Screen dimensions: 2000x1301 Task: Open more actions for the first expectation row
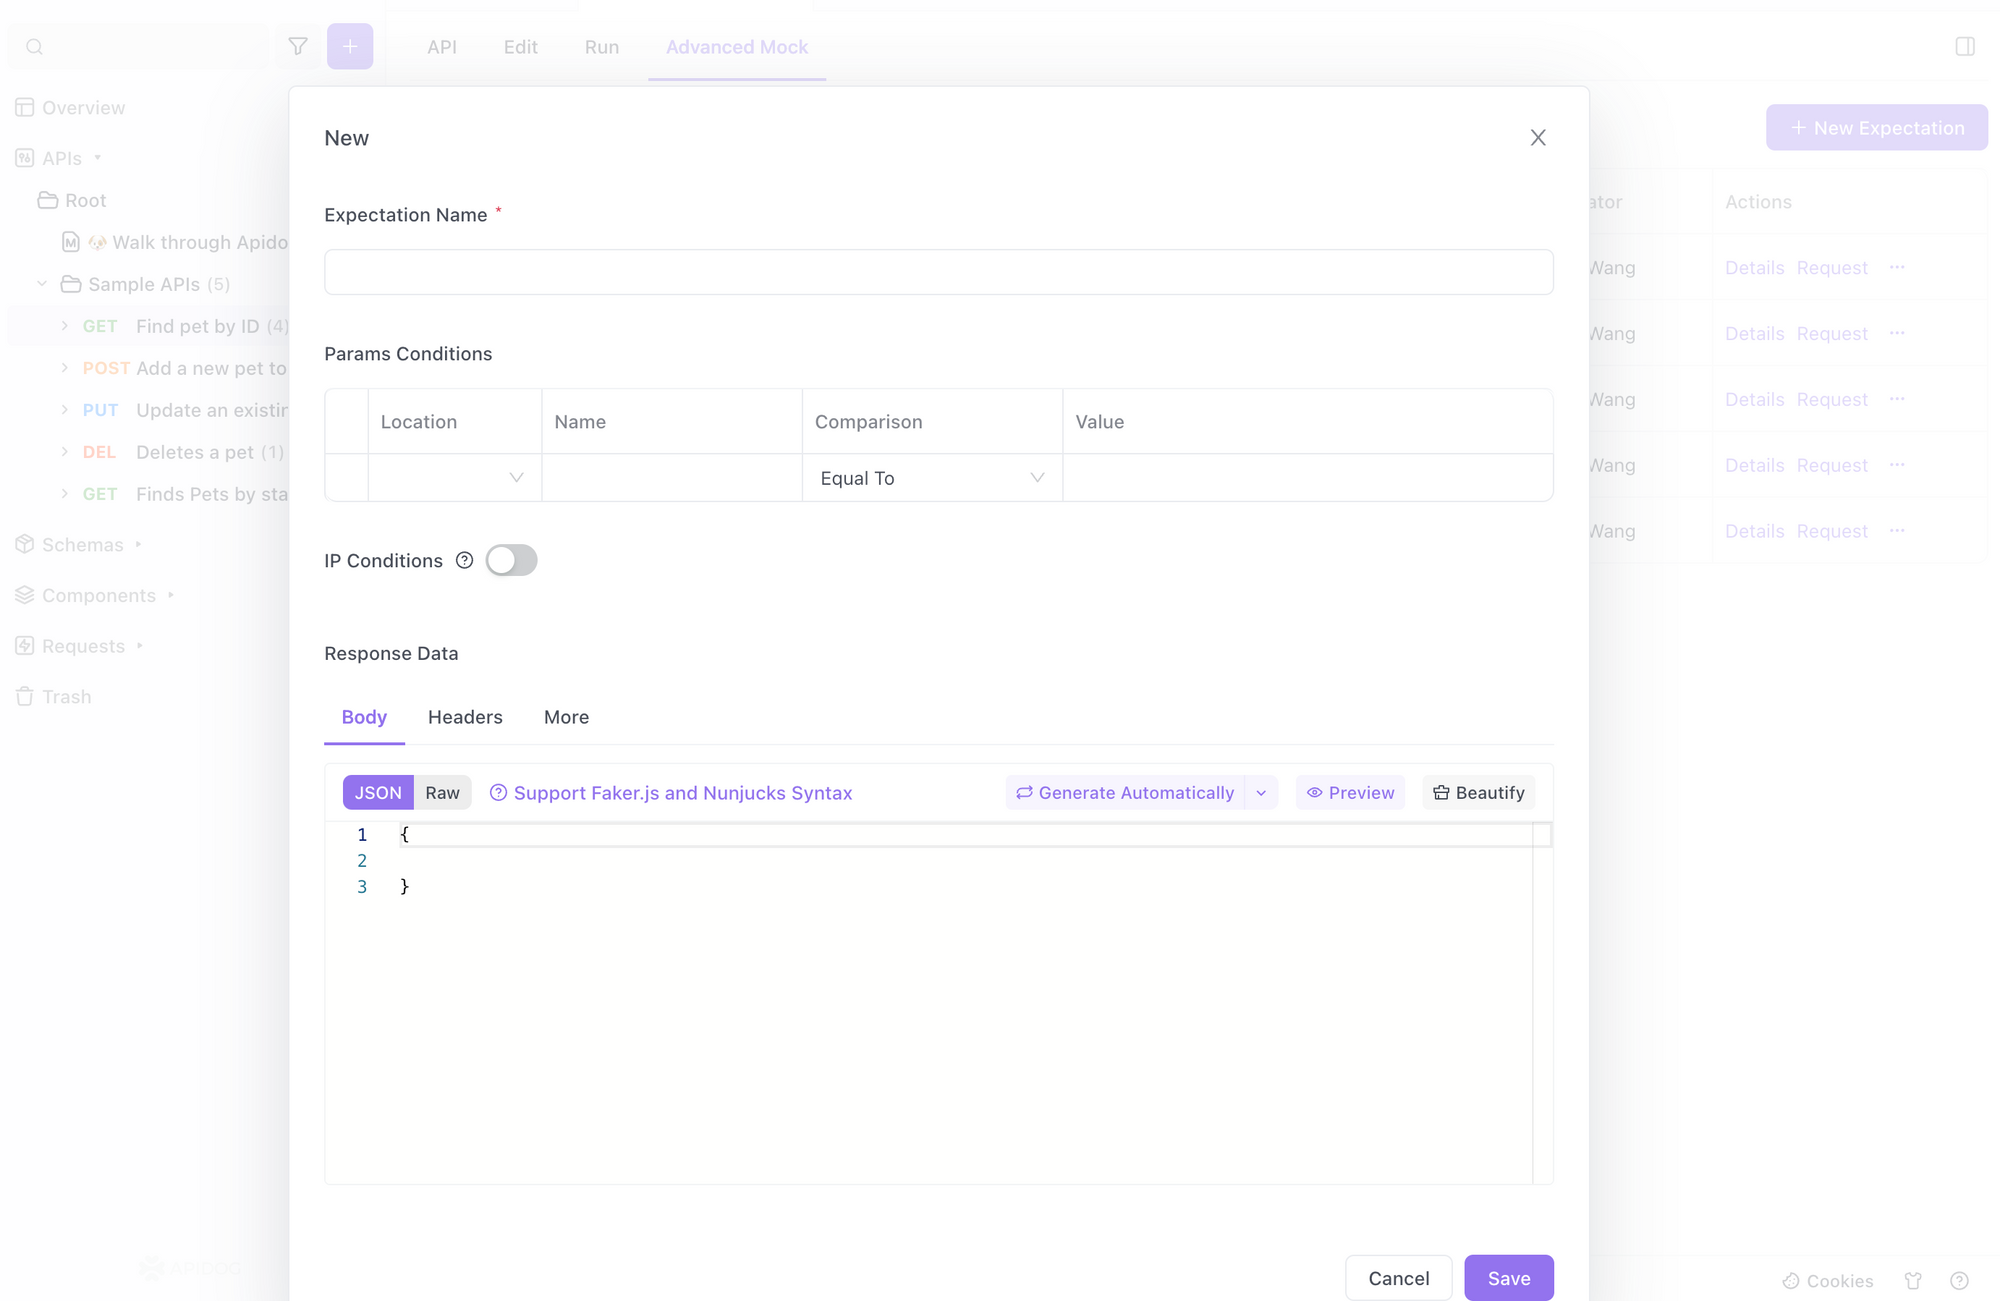click(1897, 267)
